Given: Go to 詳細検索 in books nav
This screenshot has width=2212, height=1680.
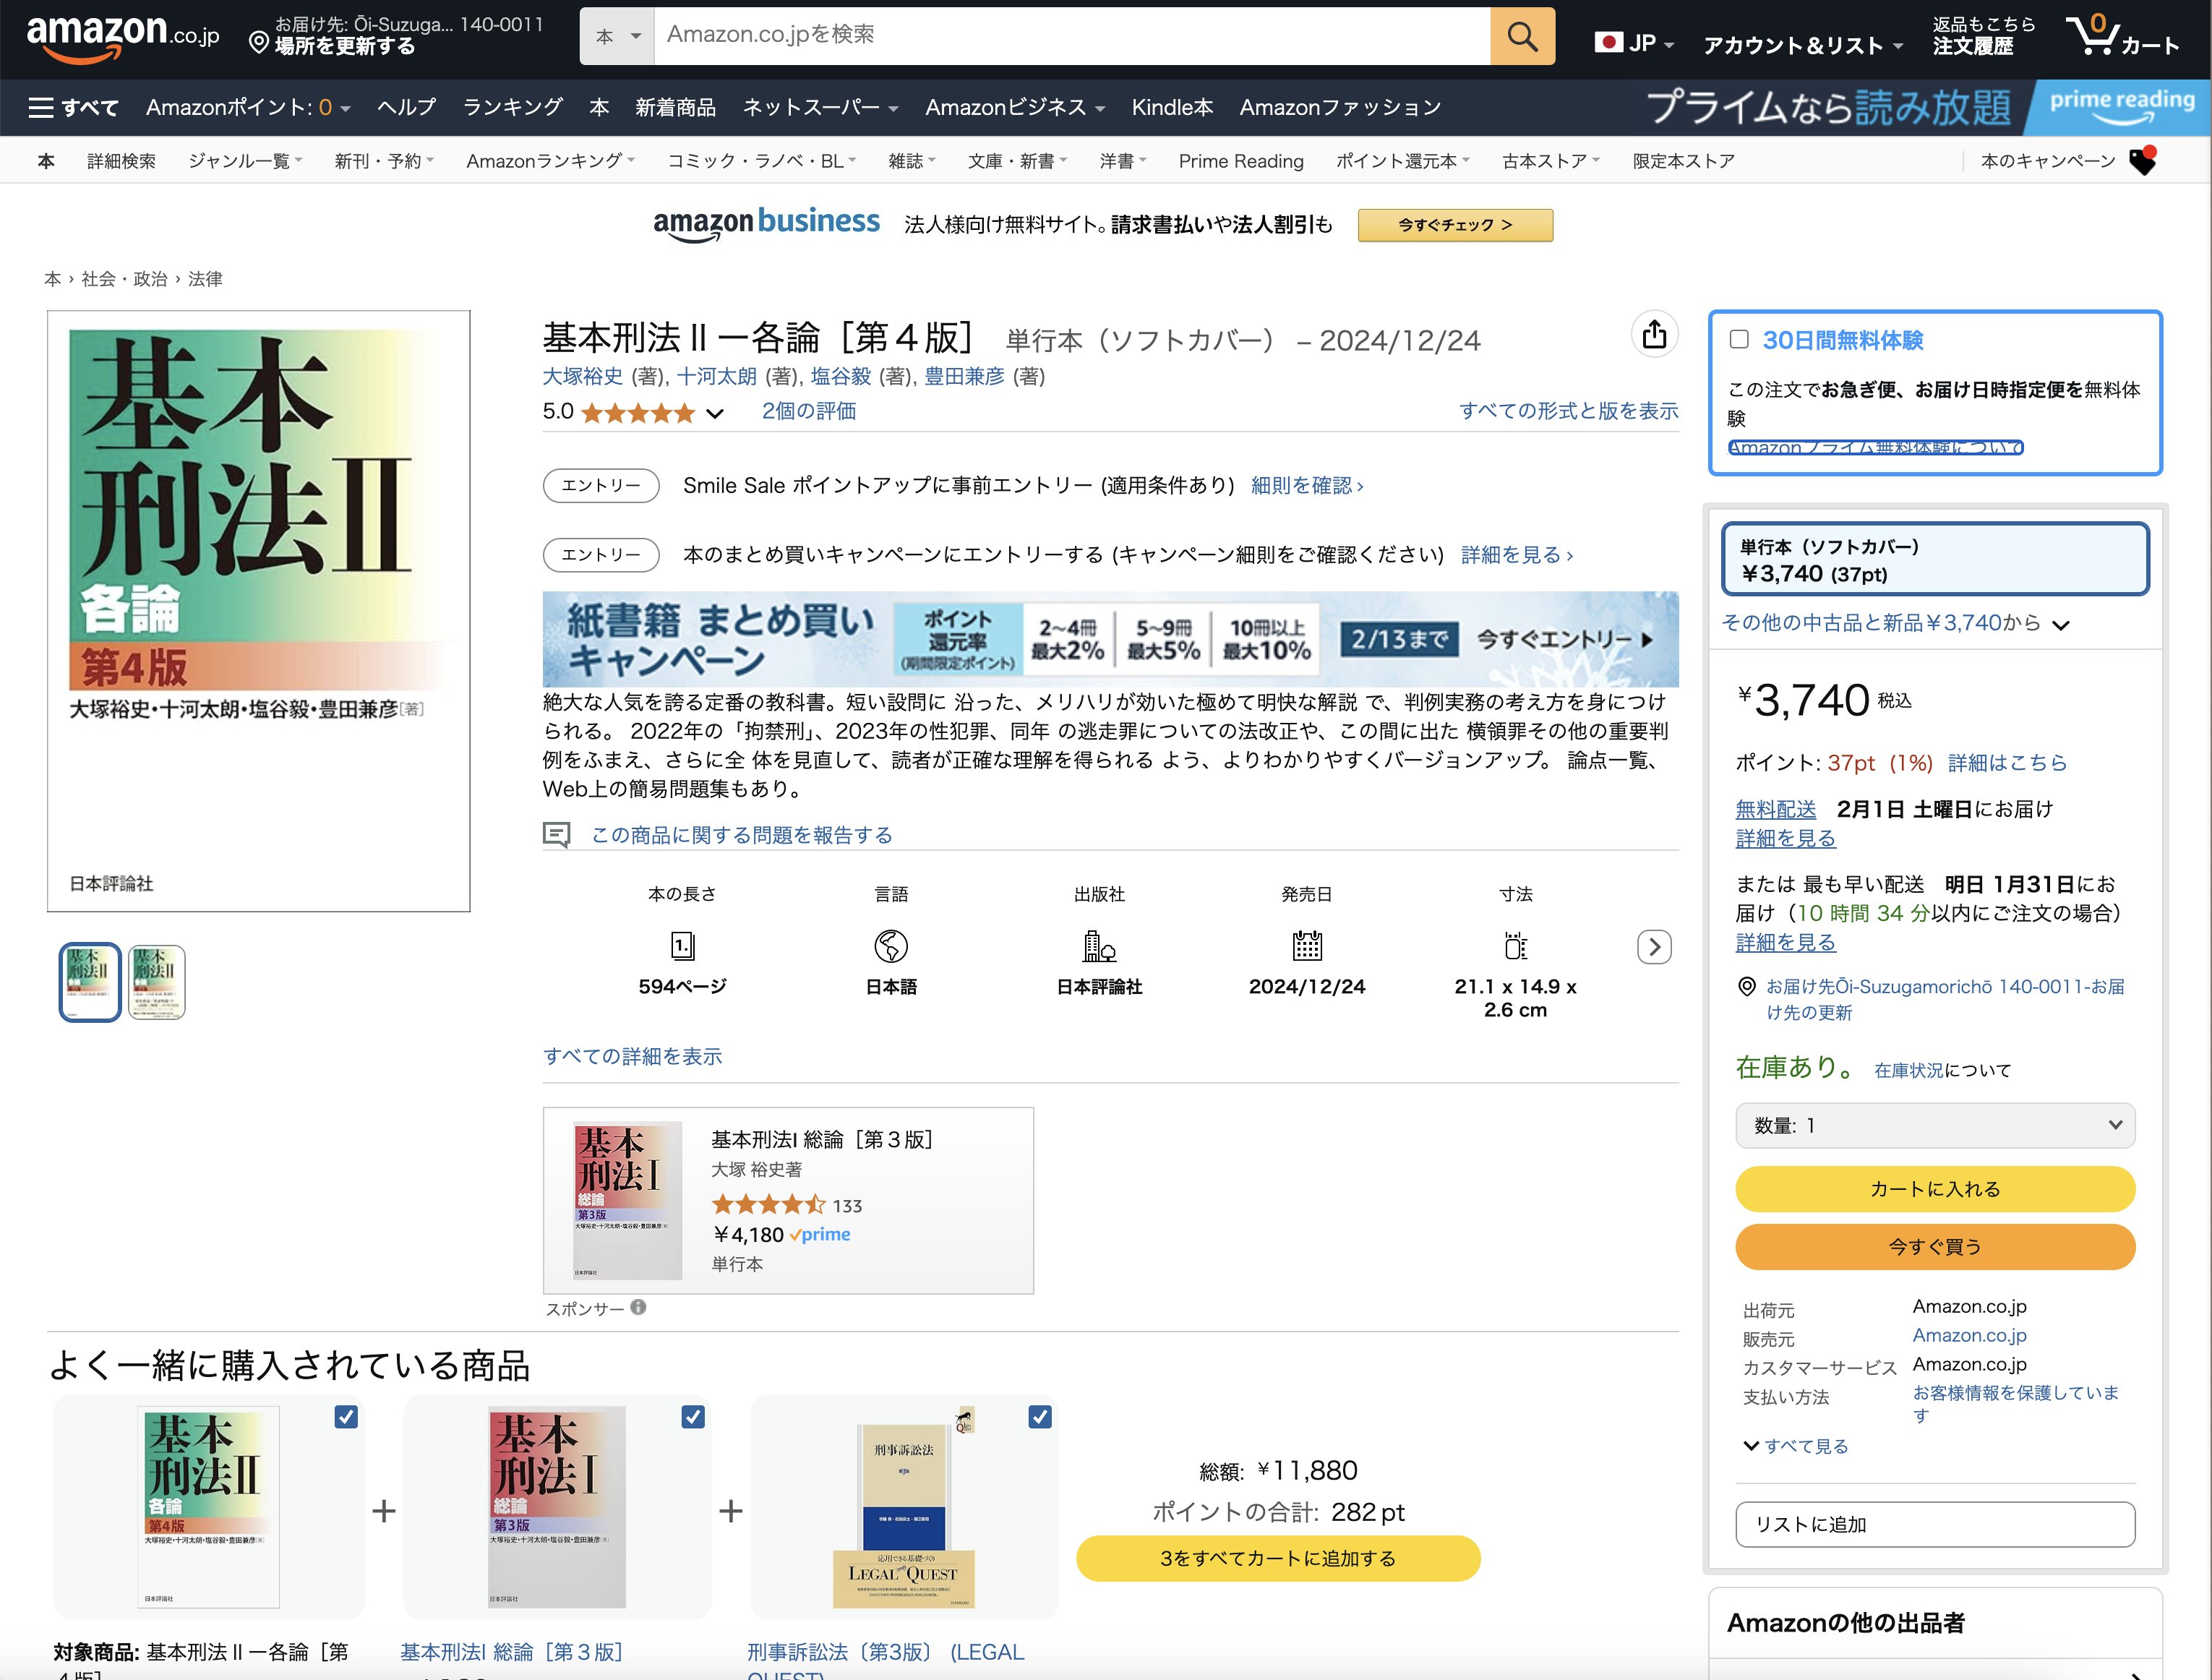Looking at the screenshot, I should [x=121, y=161].
